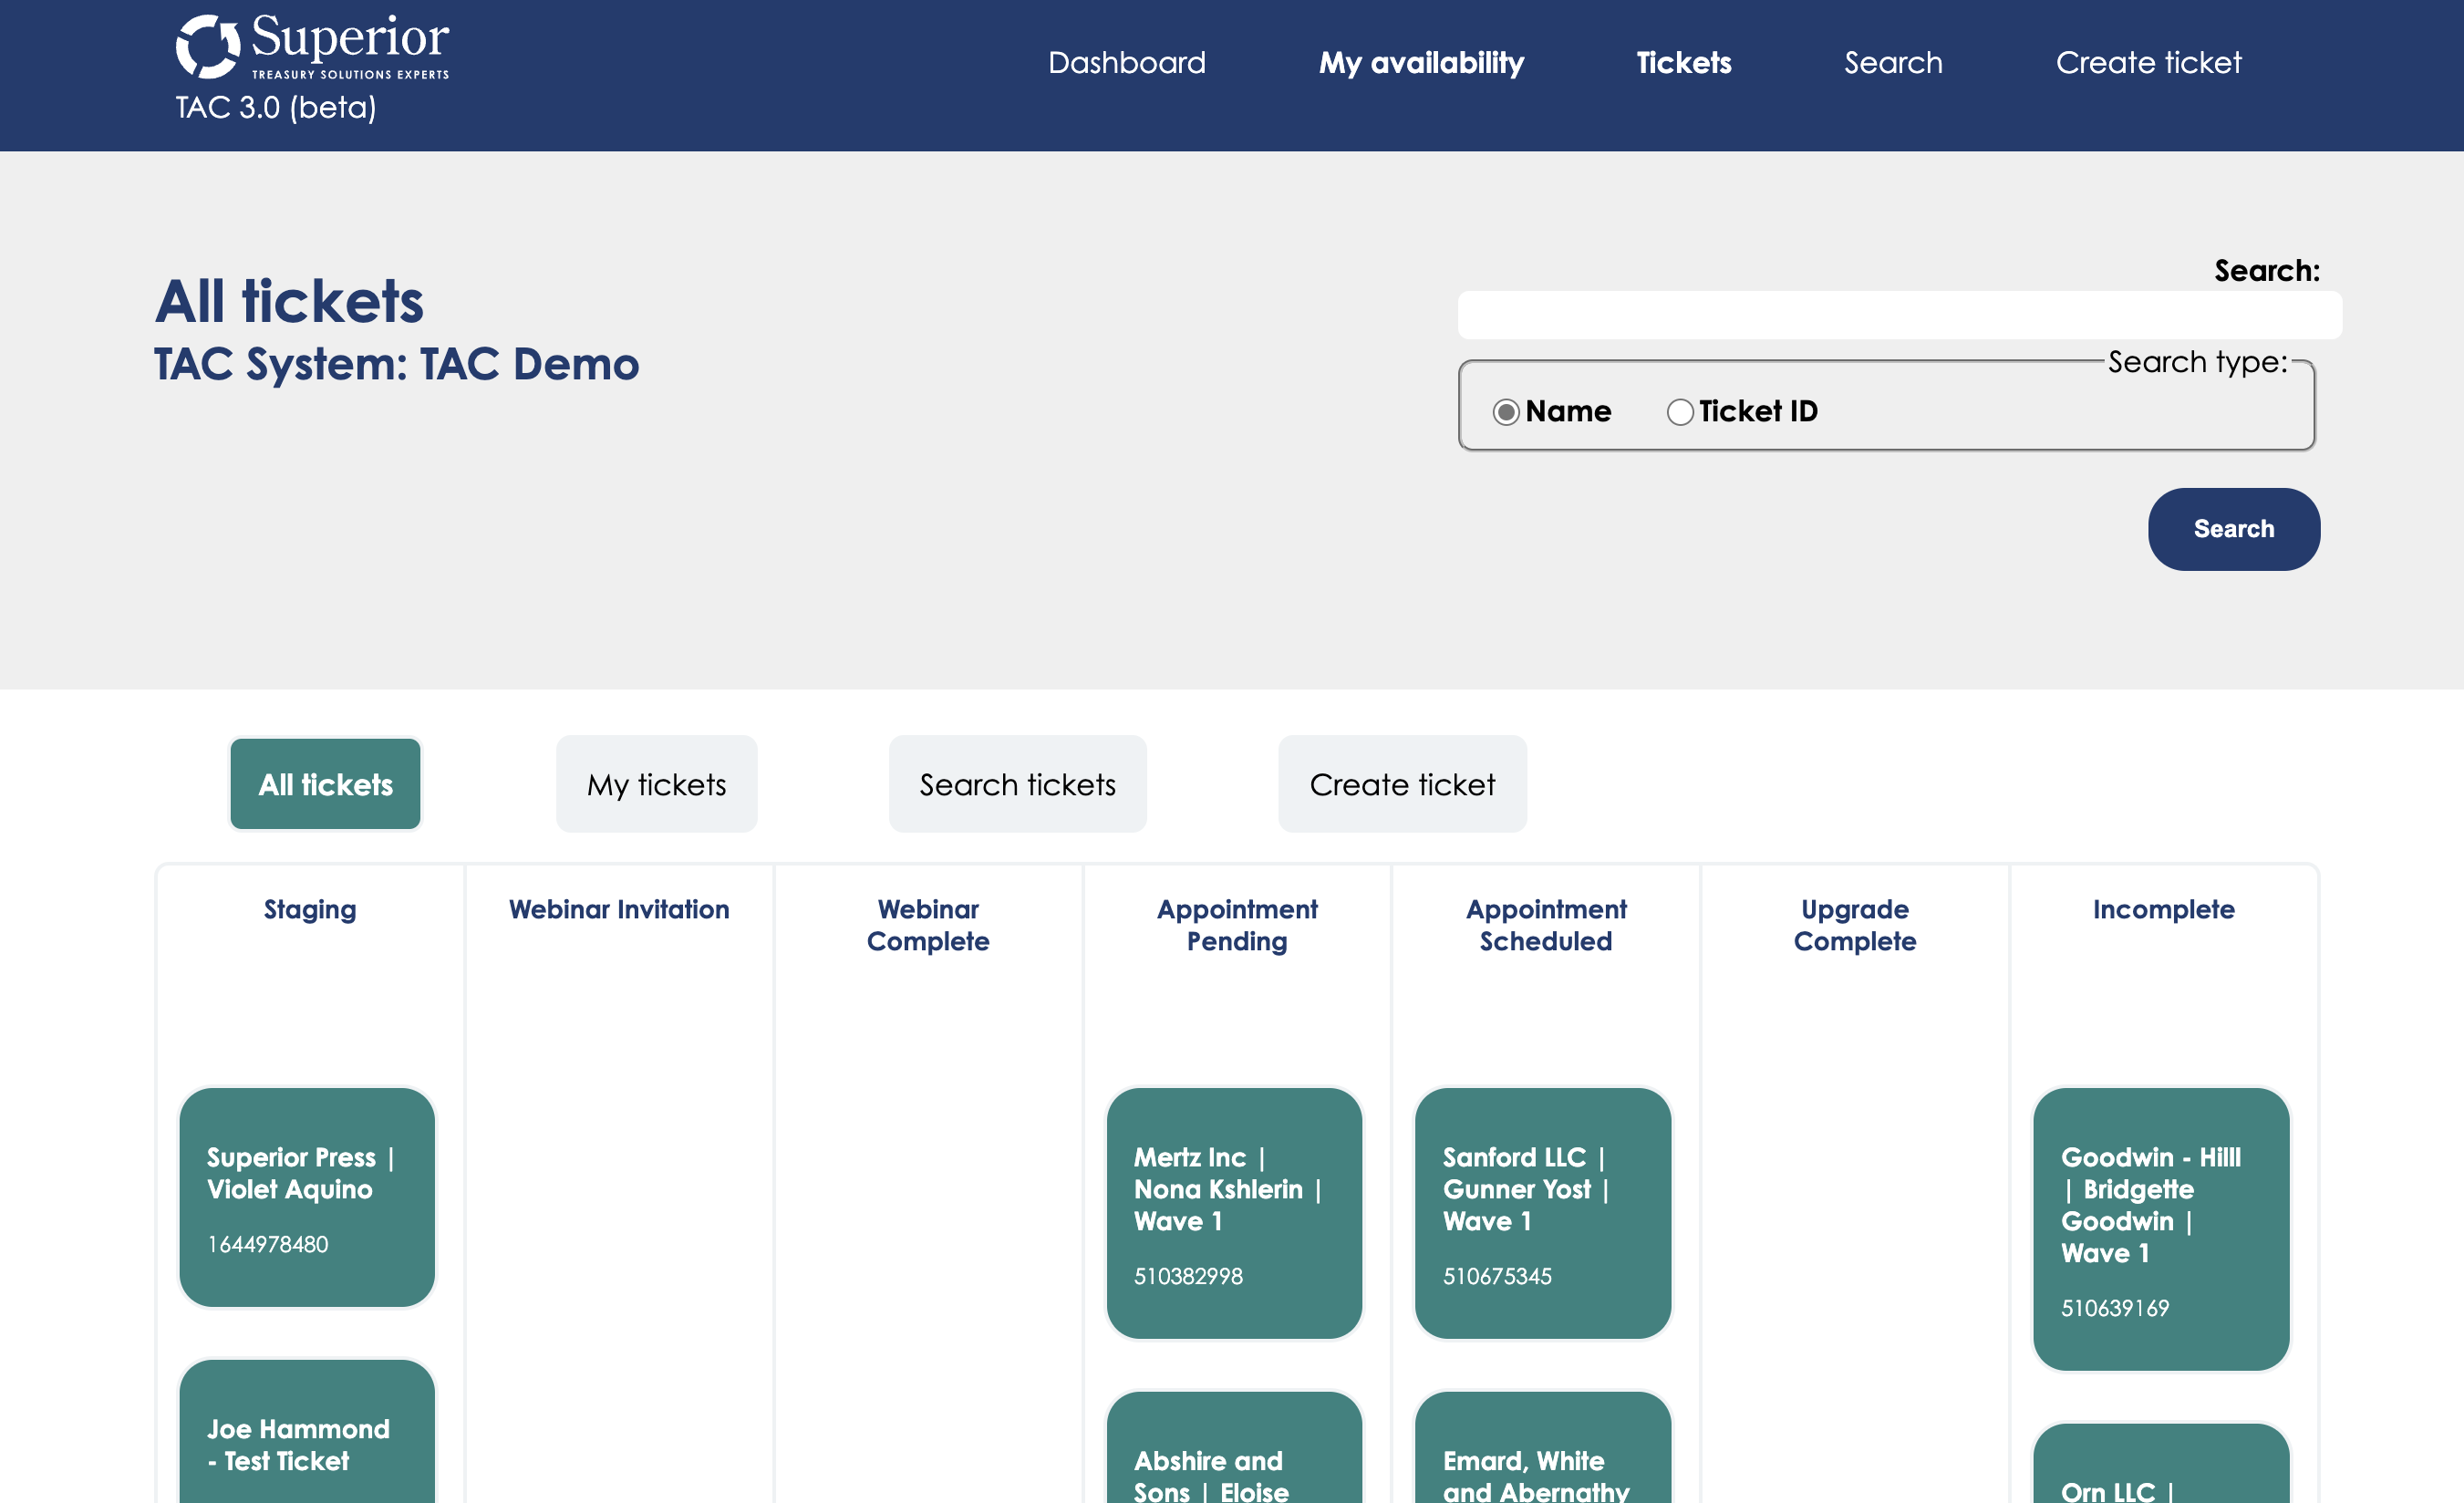Focus the Search text input field

pos(1899,315)
